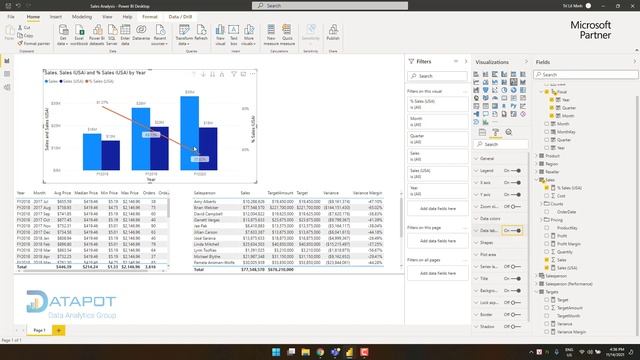The height and width of the screenshot is (360, 640).
Task: Turn on the Zoom slider toggle
Action: pyautogui.click(x=516, y=207)
